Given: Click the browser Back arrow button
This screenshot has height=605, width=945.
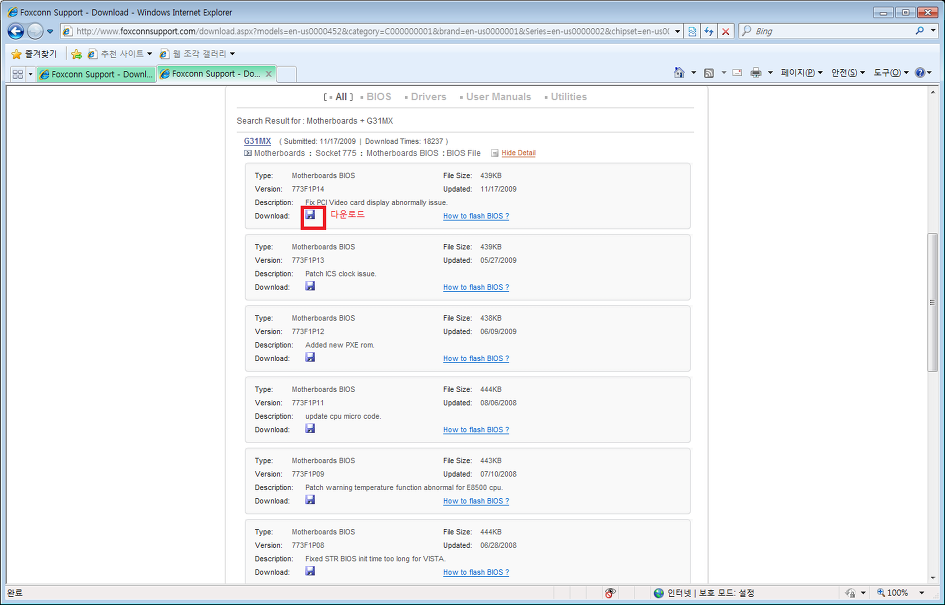Looking at the screenshot, I should click(x=16, y=31).
